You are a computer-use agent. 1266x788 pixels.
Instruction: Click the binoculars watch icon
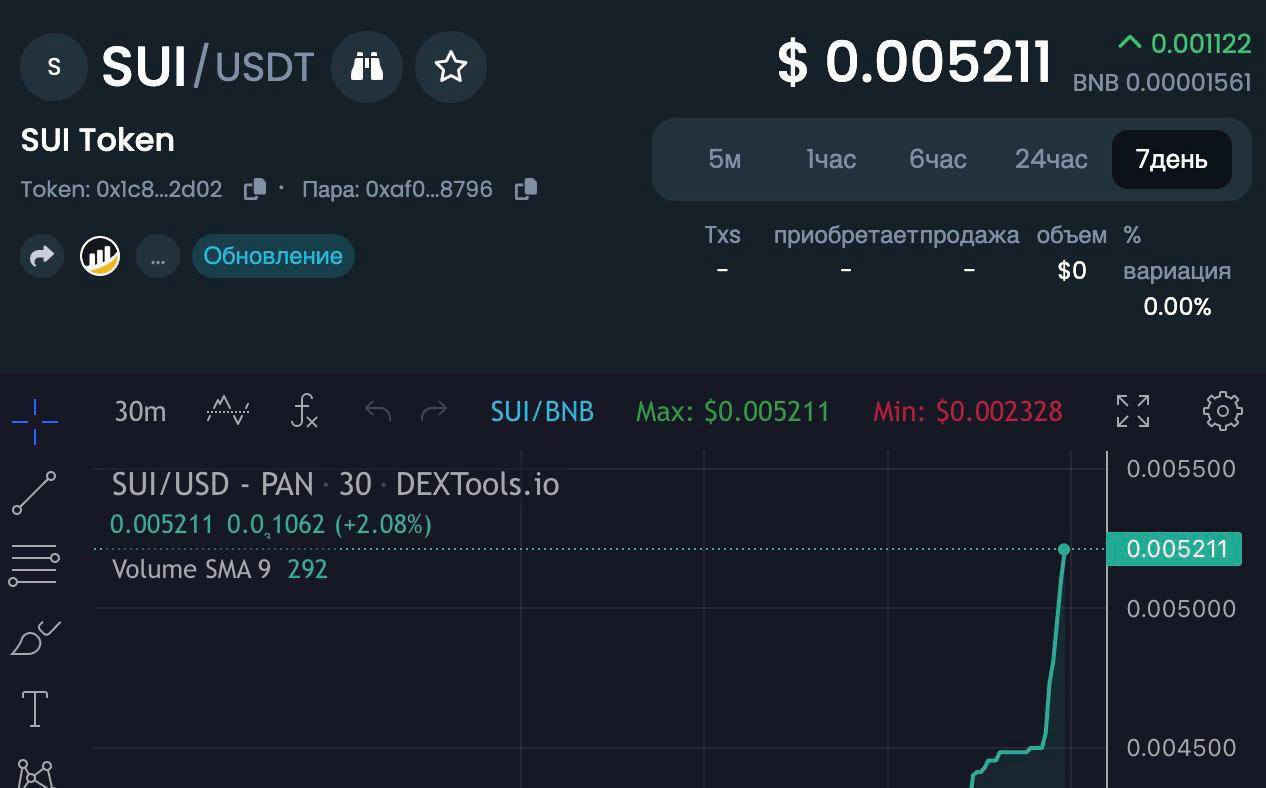[367, 67]
